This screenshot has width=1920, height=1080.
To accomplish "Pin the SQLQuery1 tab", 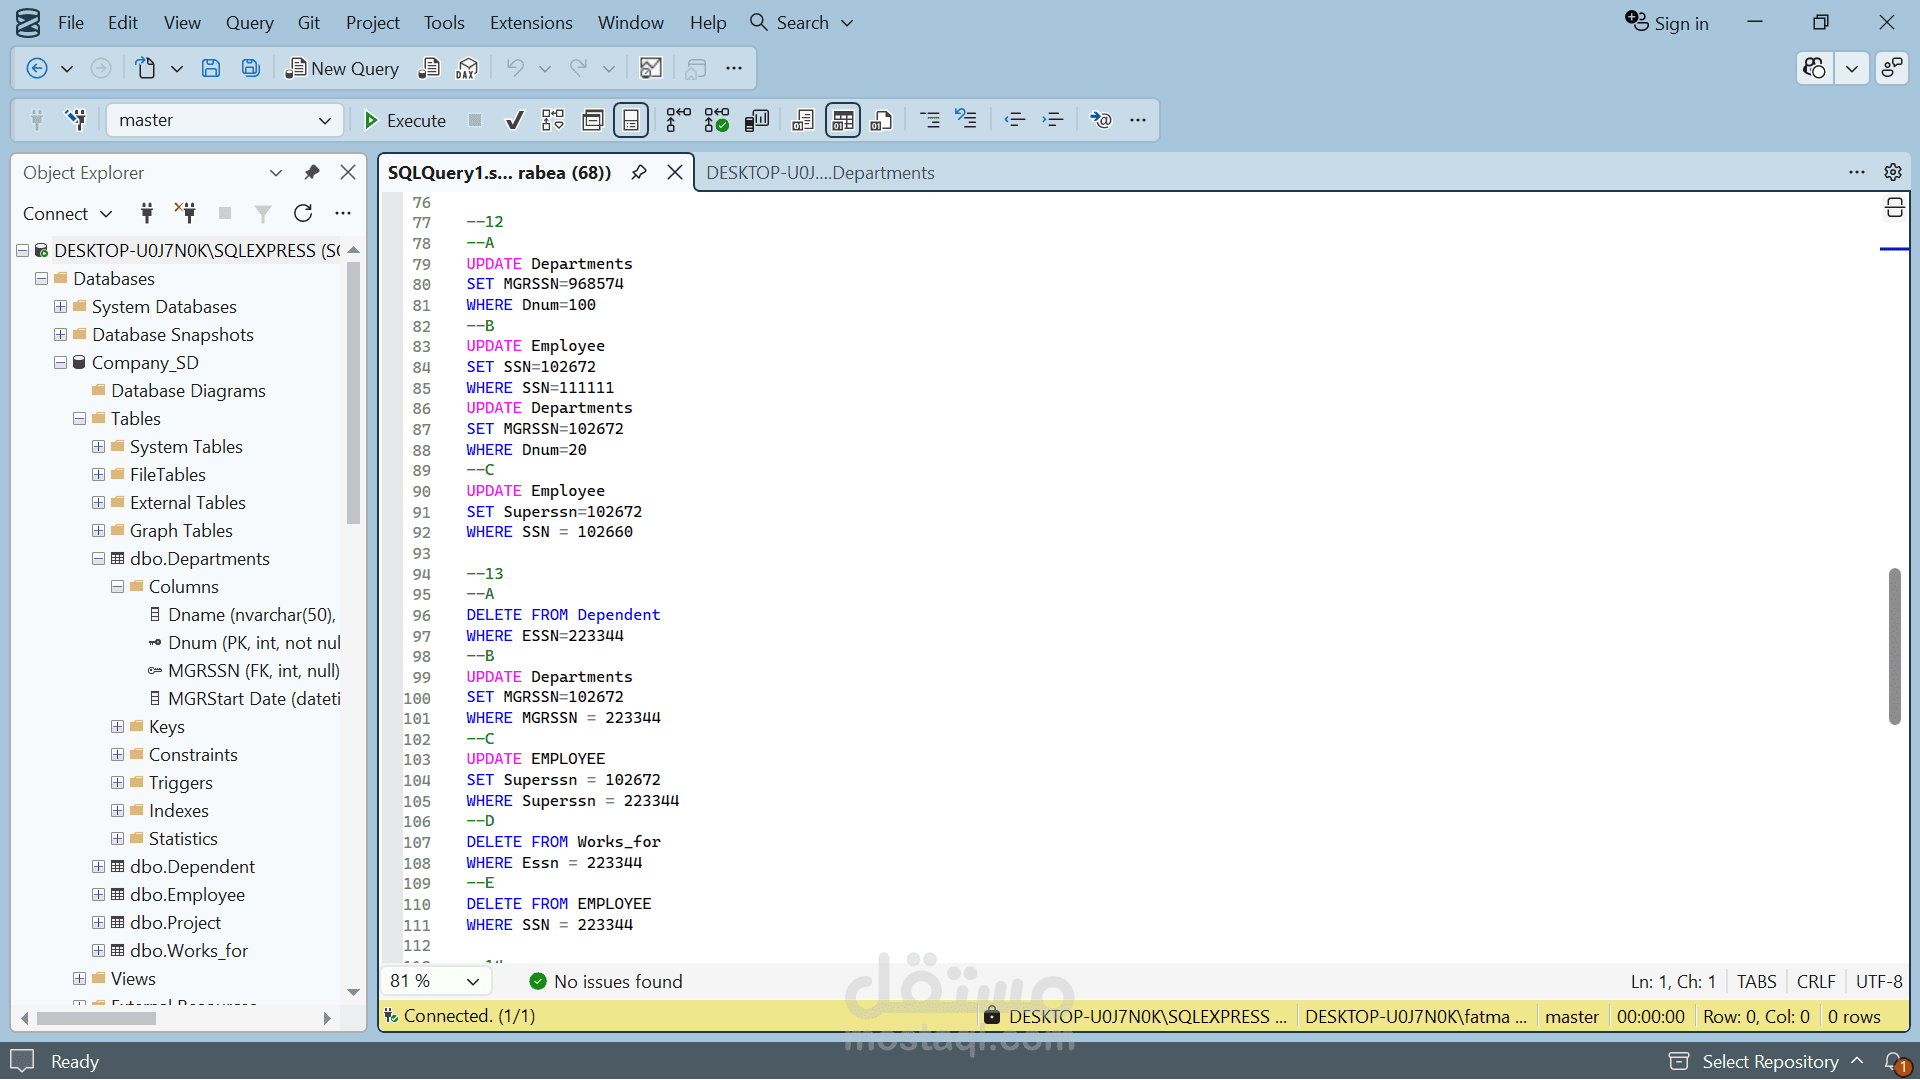I will [x=639, y=173].
